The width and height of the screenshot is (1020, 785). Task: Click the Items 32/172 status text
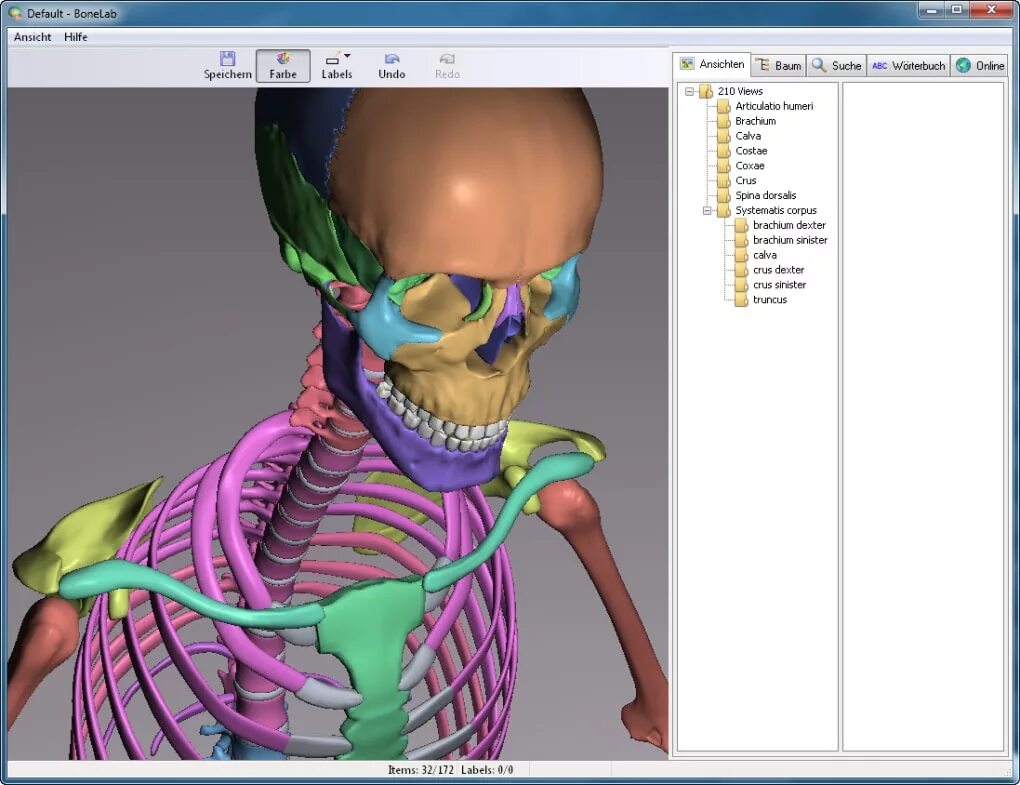click(x=420, y=770)
